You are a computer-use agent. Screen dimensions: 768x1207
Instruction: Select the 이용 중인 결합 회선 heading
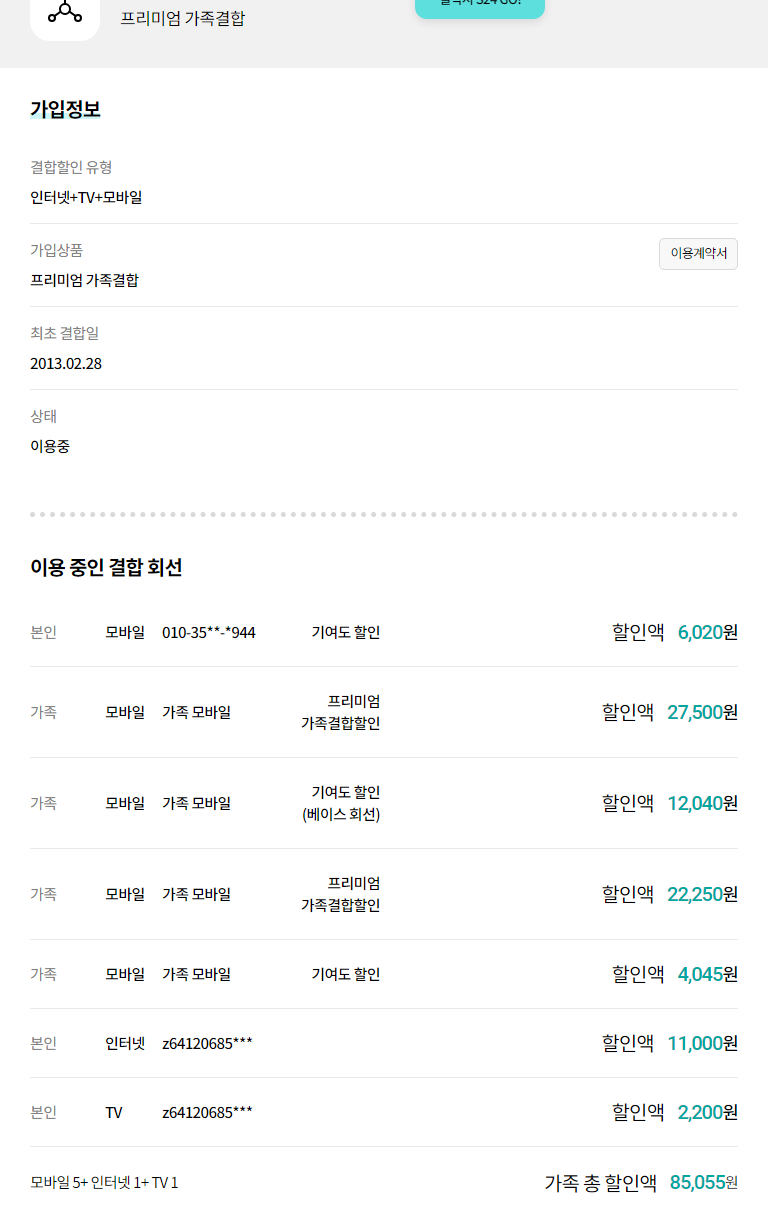[106, 568]
